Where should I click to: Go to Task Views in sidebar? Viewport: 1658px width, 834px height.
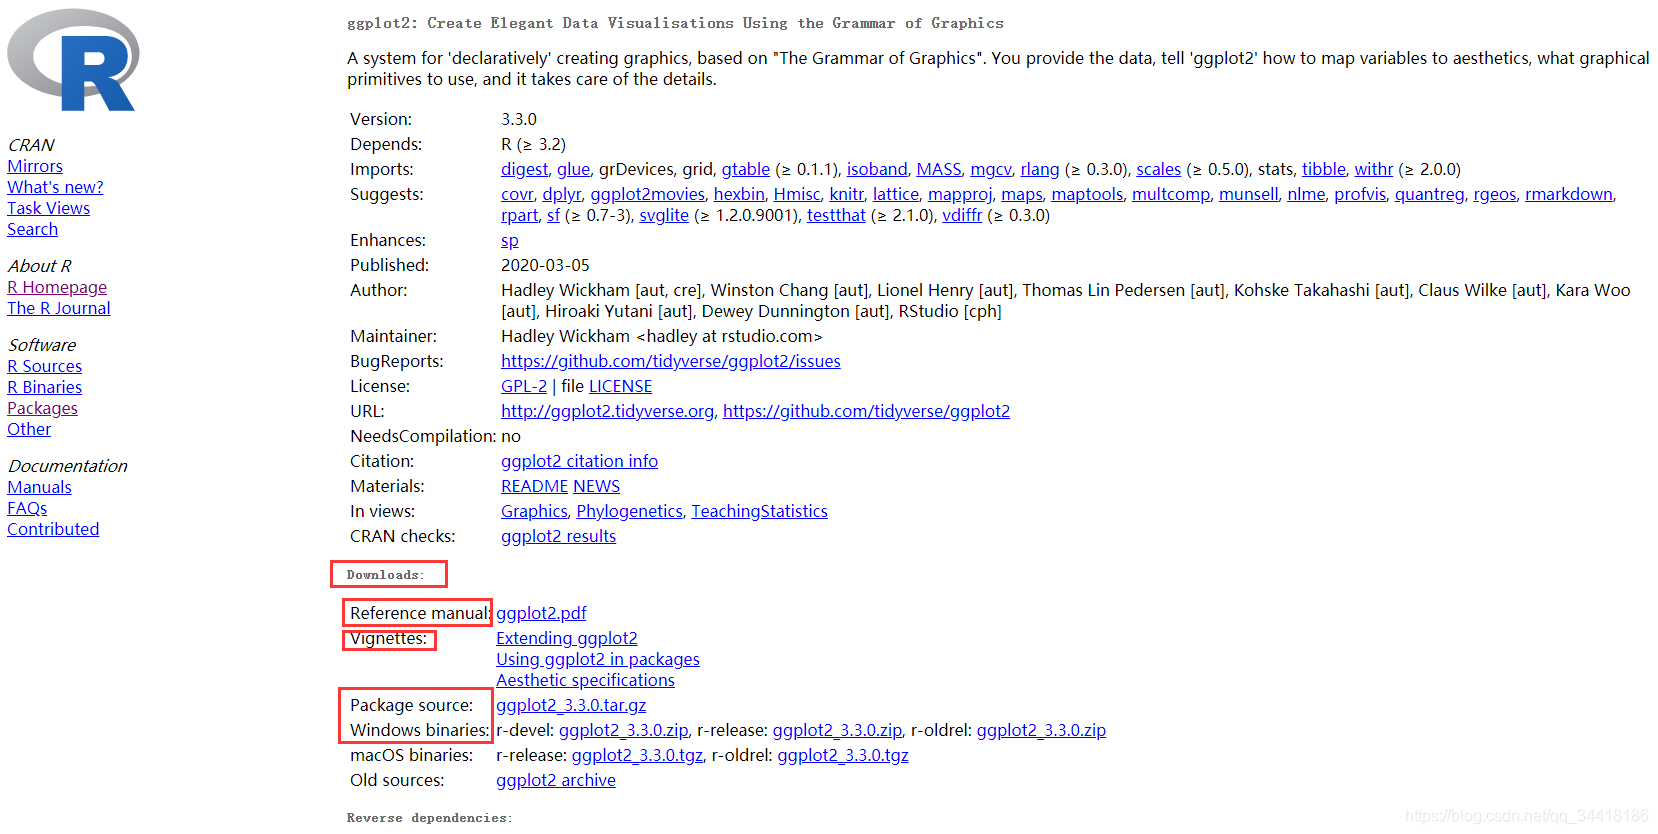[x=48, y=208]
